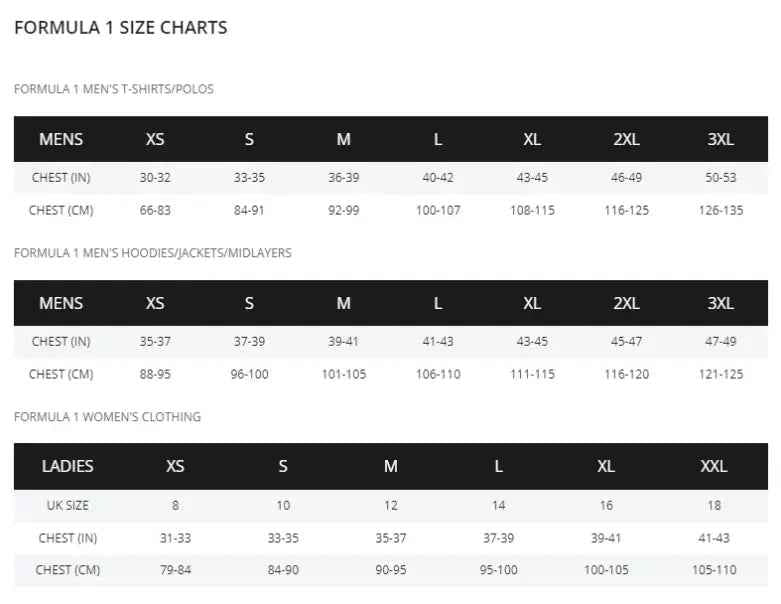The height and width of the screenshot is (604, 781).
Task: Click the 105-110 chest centimeter cell
Action: click(x=714, y=570)
